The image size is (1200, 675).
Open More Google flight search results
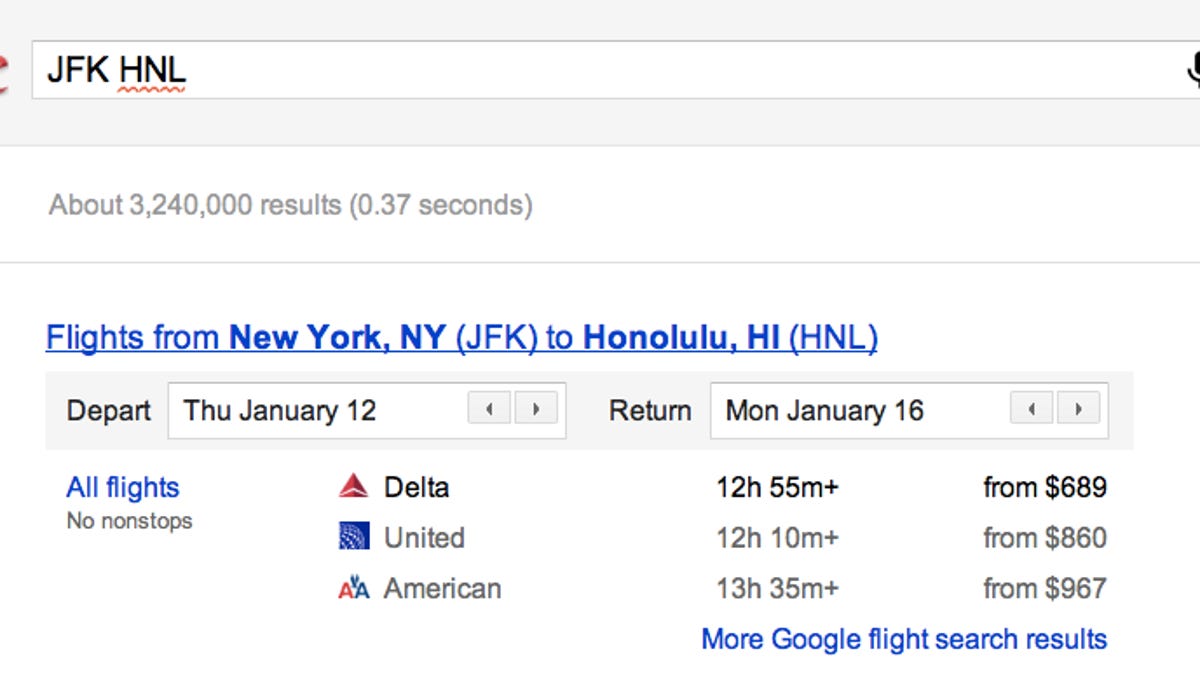902,639
